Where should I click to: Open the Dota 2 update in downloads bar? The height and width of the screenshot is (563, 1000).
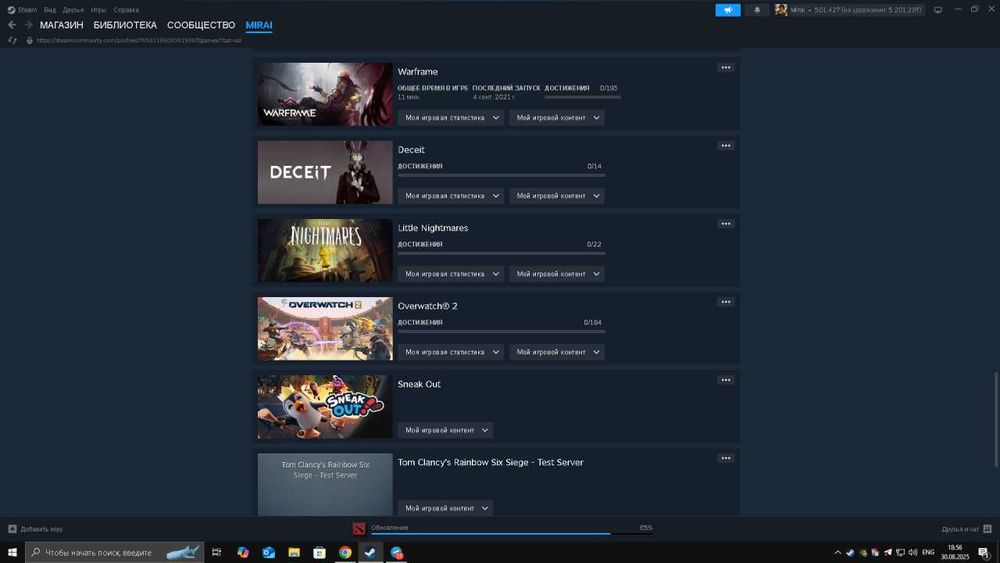359,529
